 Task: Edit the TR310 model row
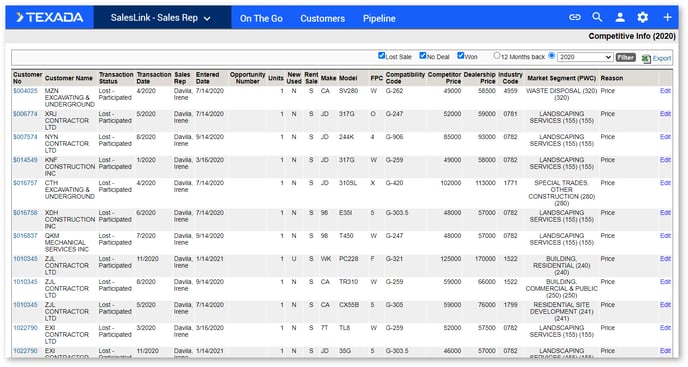pyautogui.click(x=665, y=282)
